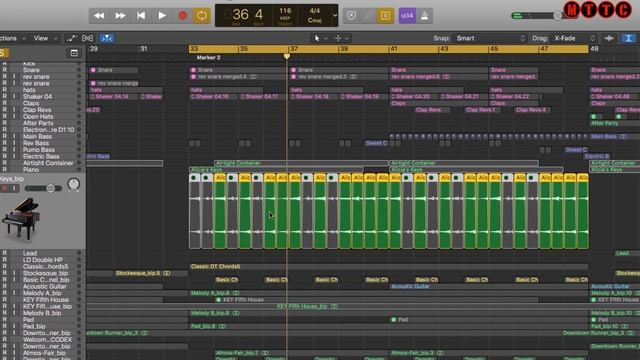Open the Snap Smart dropdown

[x=490, y=38]
